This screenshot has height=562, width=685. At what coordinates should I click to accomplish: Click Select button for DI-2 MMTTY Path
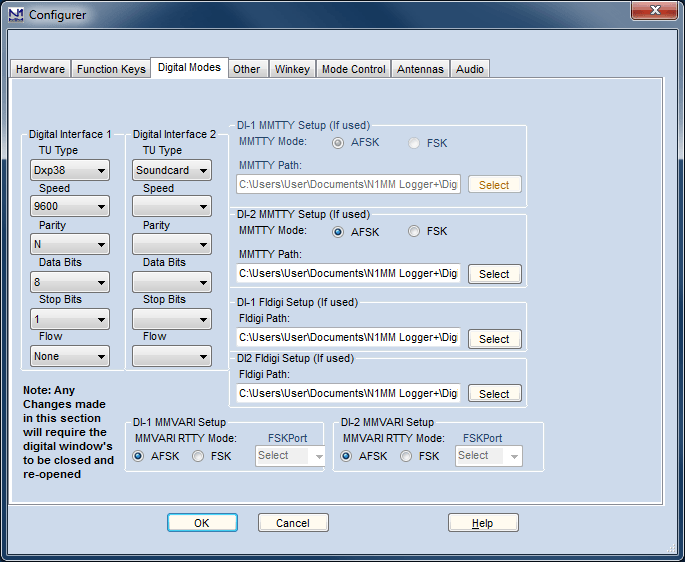click(495, 274)
